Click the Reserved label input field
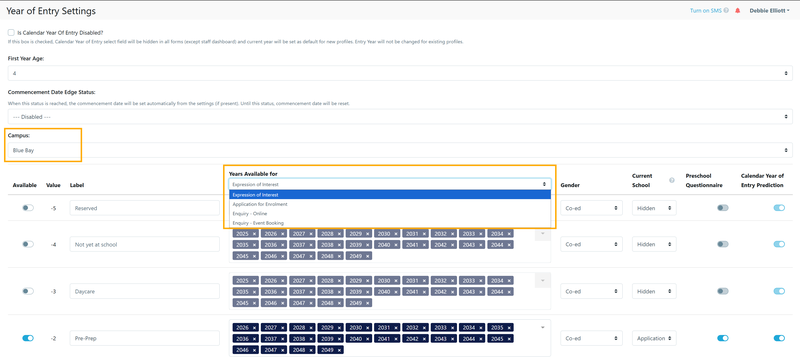The image size is (800, 360). [145, 208]
